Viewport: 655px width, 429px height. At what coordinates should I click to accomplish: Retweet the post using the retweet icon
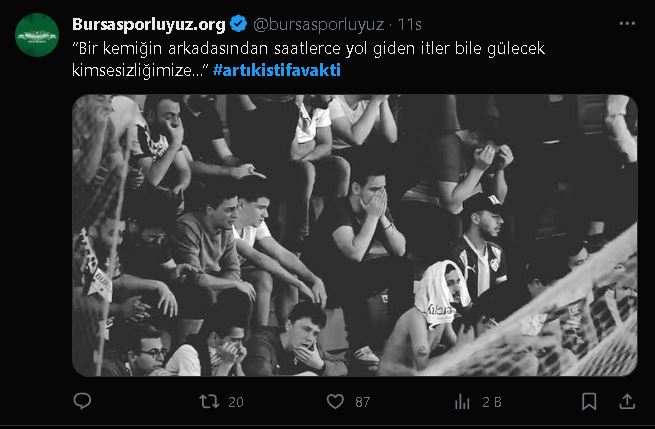pyautogui.click(x=209, y=401)
